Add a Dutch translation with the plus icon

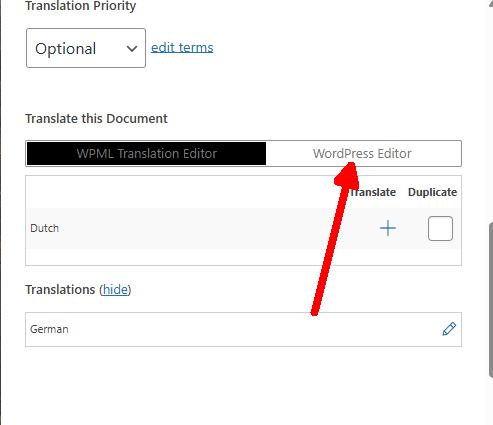point(388,228)
